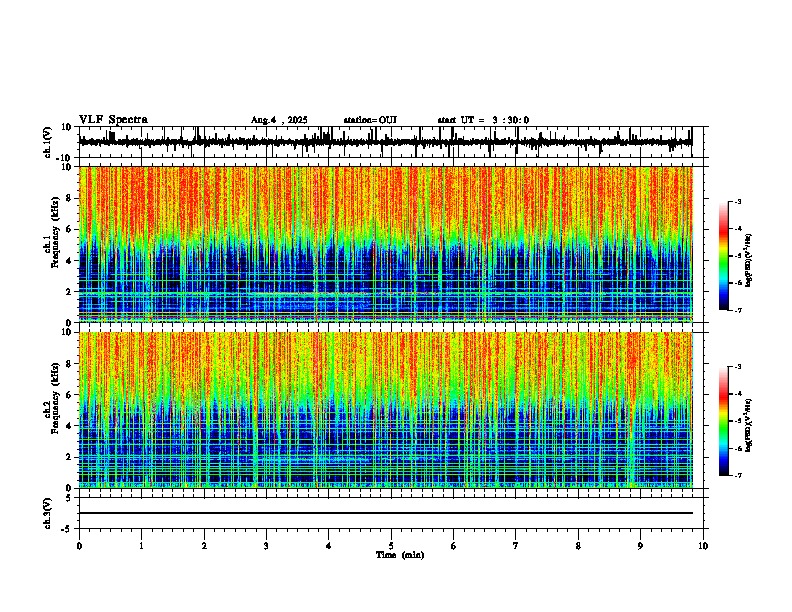This screenshot has height=612, width=792.
Task: Click the '-3' value atop ch.2 colorbar
Action: [x=738, y=367]
